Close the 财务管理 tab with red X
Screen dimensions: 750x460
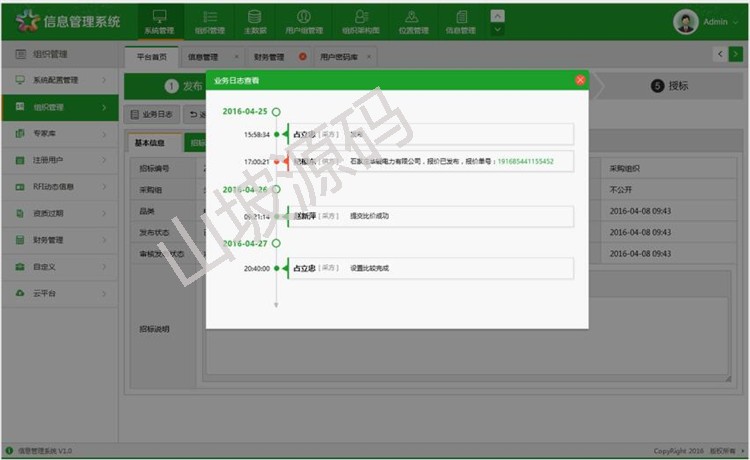302,56
